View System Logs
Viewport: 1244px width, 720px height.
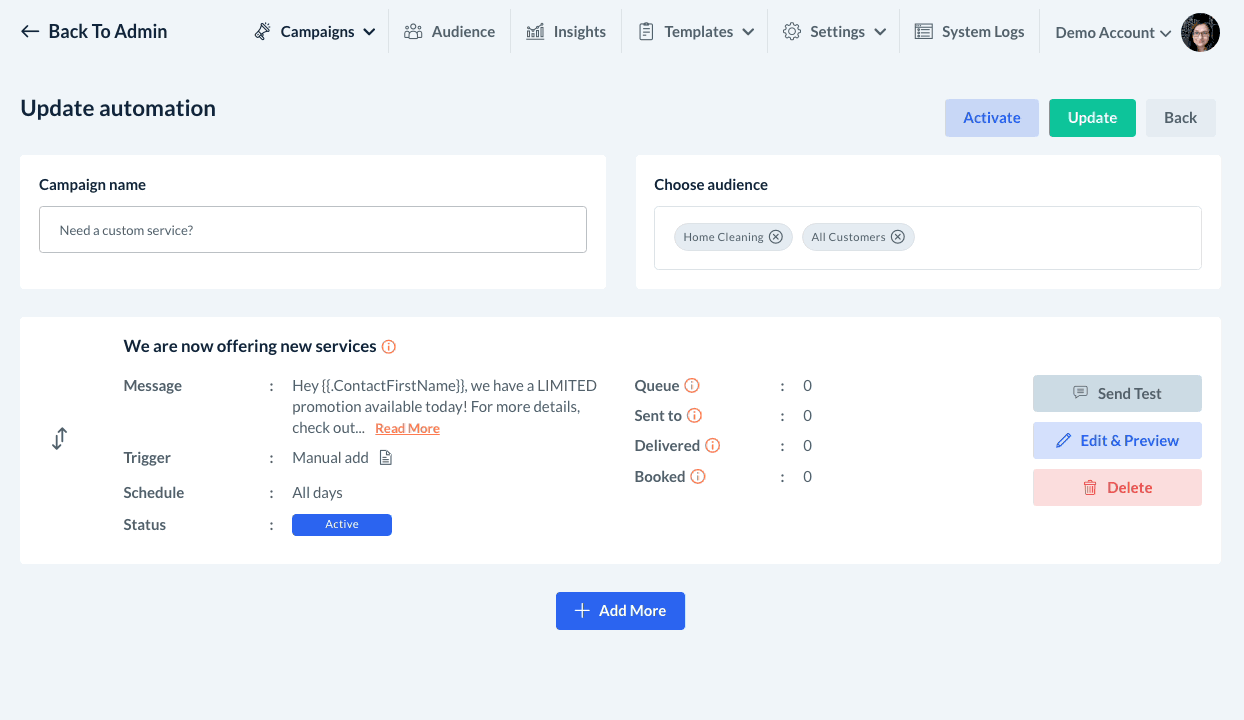pos(970,32)
